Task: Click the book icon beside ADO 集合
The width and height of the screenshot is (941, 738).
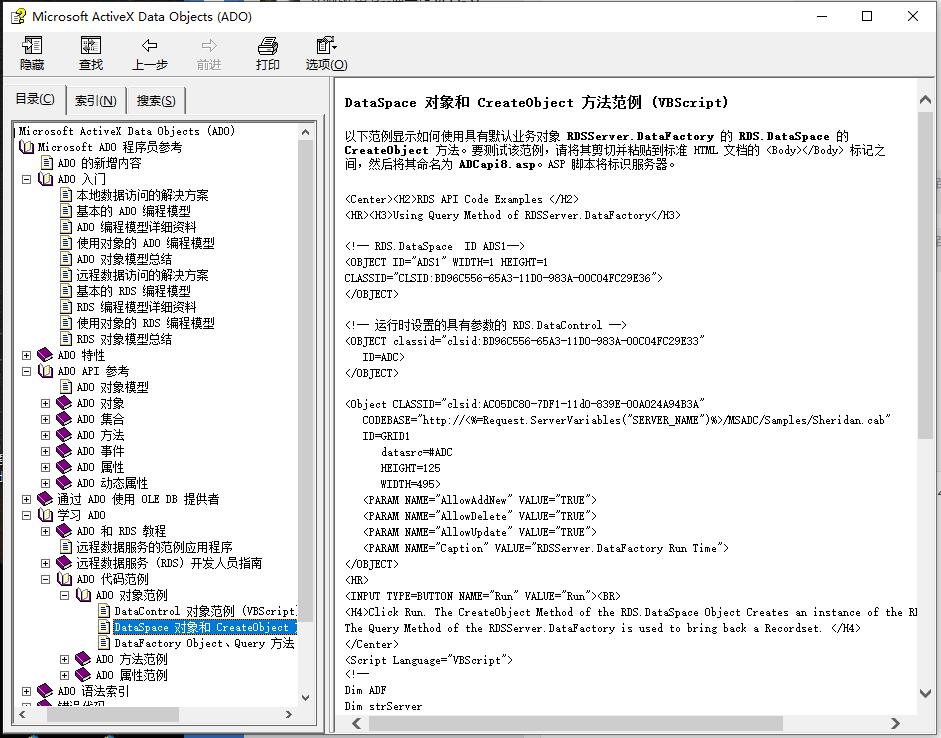Action: point(64,419)
